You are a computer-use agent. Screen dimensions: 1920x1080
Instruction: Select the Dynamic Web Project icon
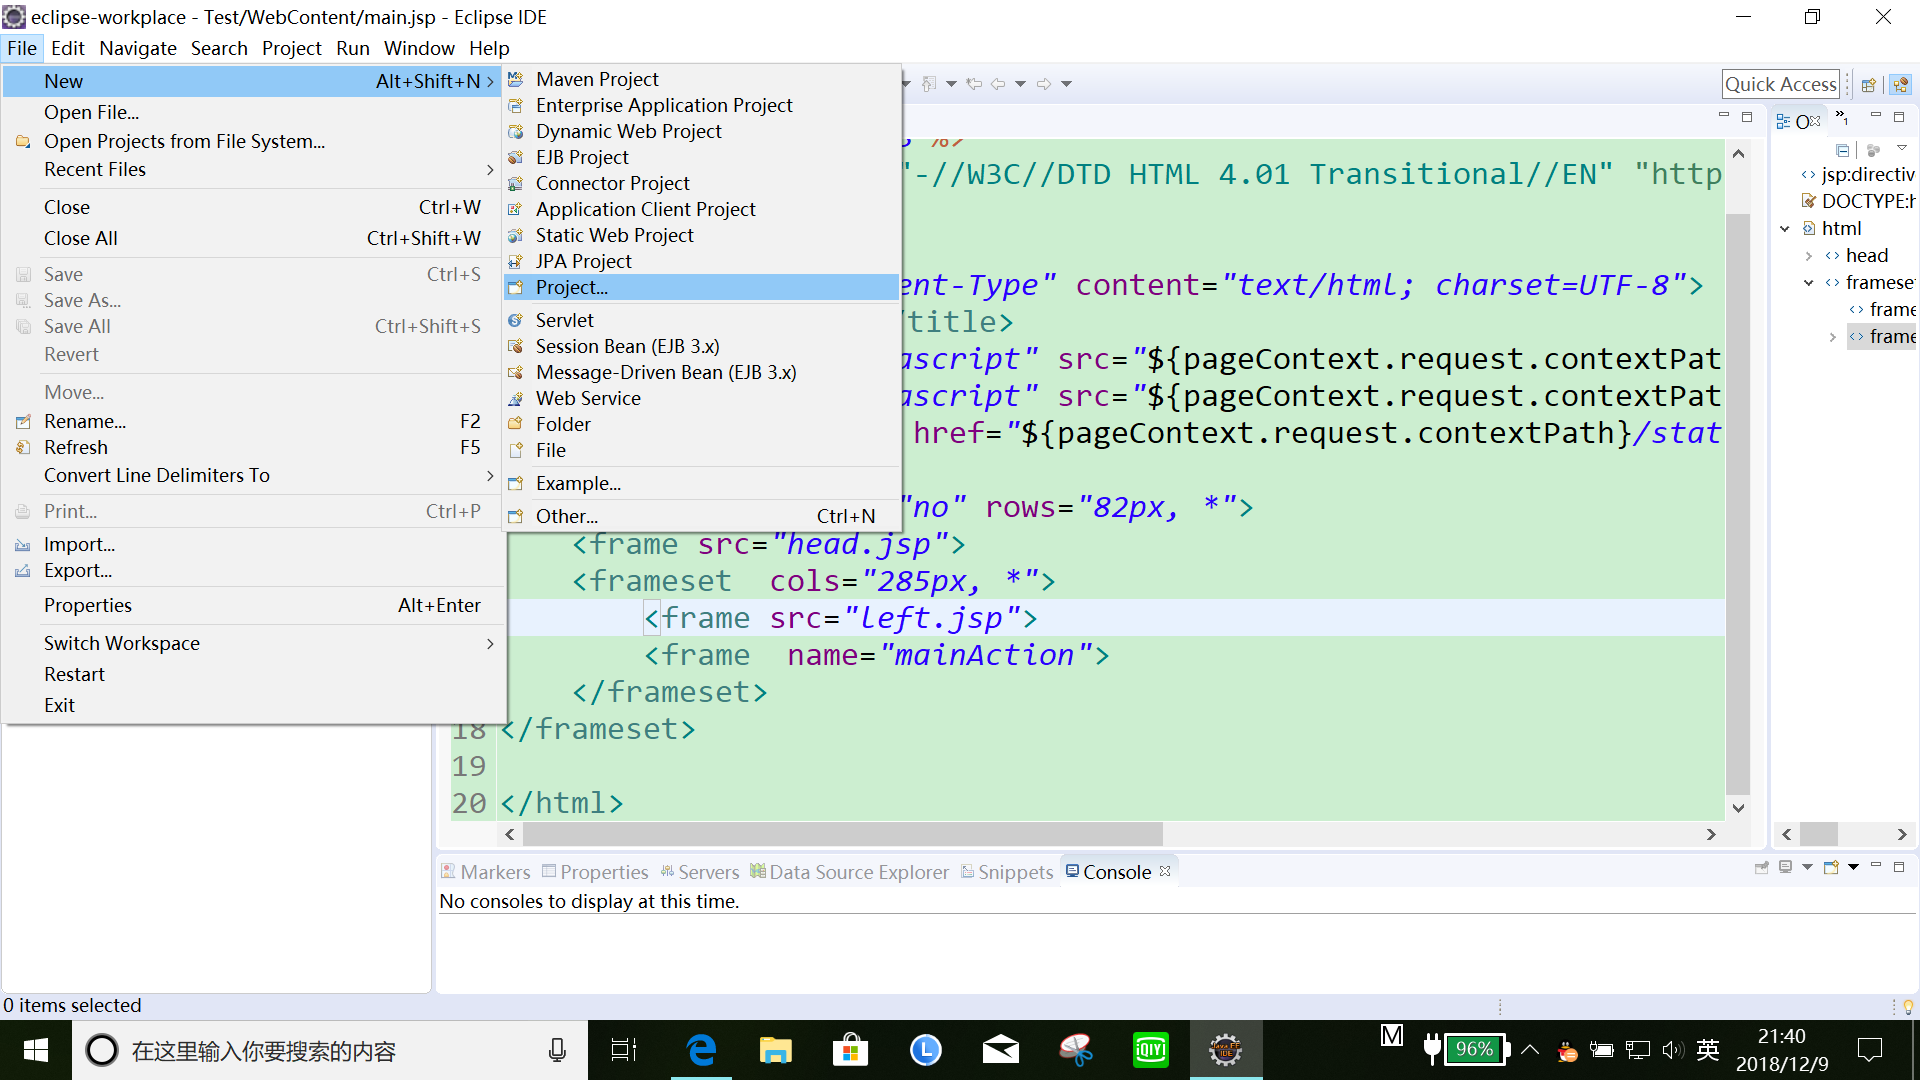tap(520, 131)
